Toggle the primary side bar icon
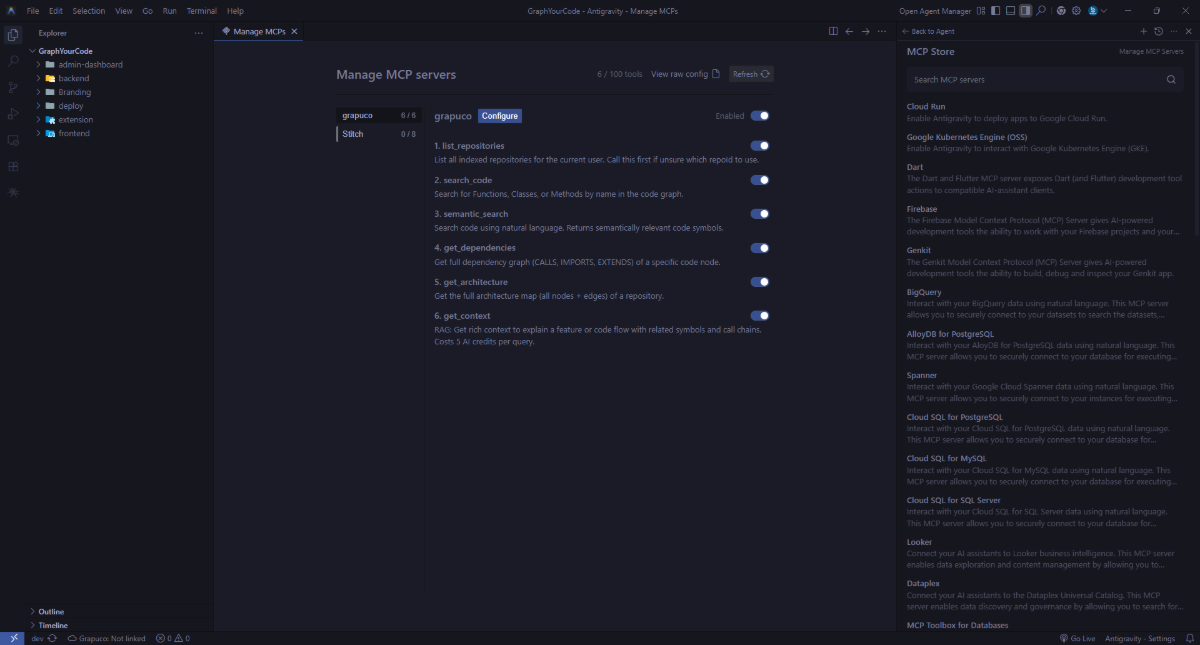1200x645 pixels. point(996,11)
